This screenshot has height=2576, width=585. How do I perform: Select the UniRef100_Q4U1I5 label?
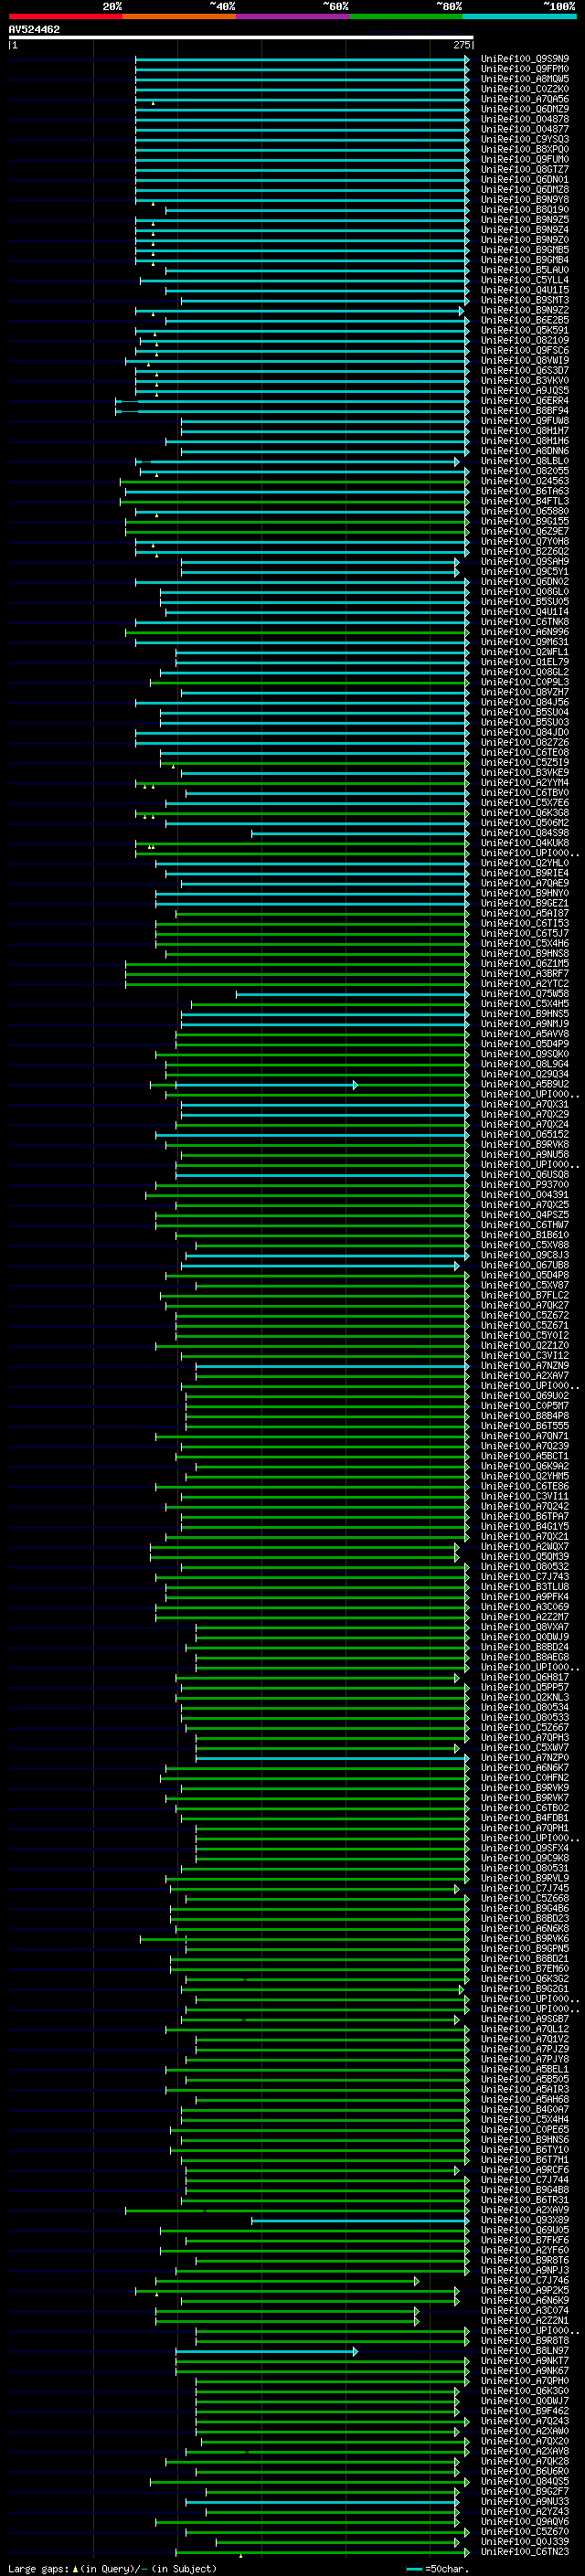(x=525, y=290)
